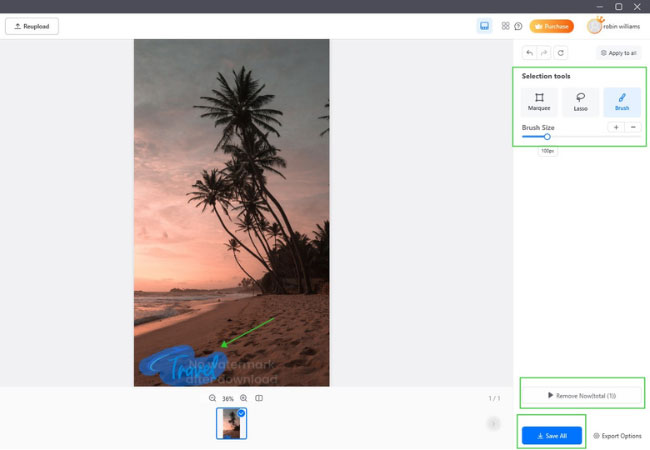
Task: Reset edits with the refresh icon
Action: point(560,52)
